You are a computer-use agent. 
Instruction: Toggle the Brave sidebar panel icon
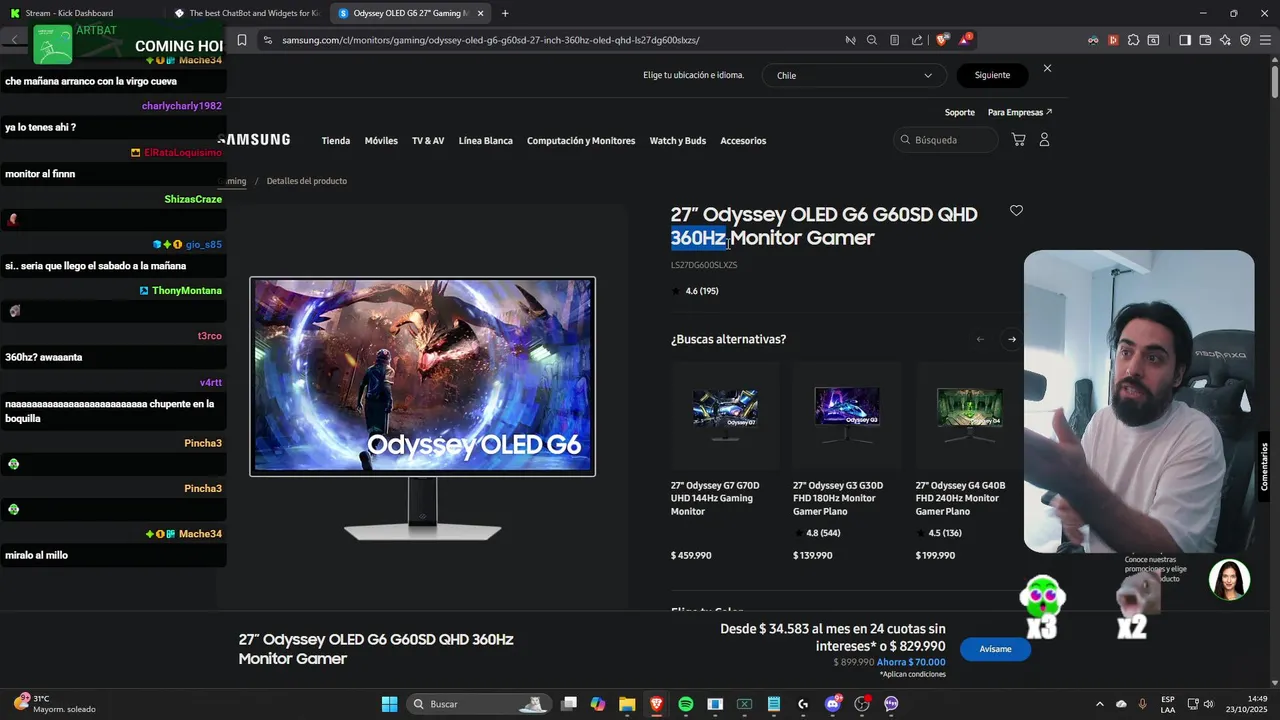tap(1185, 40)
